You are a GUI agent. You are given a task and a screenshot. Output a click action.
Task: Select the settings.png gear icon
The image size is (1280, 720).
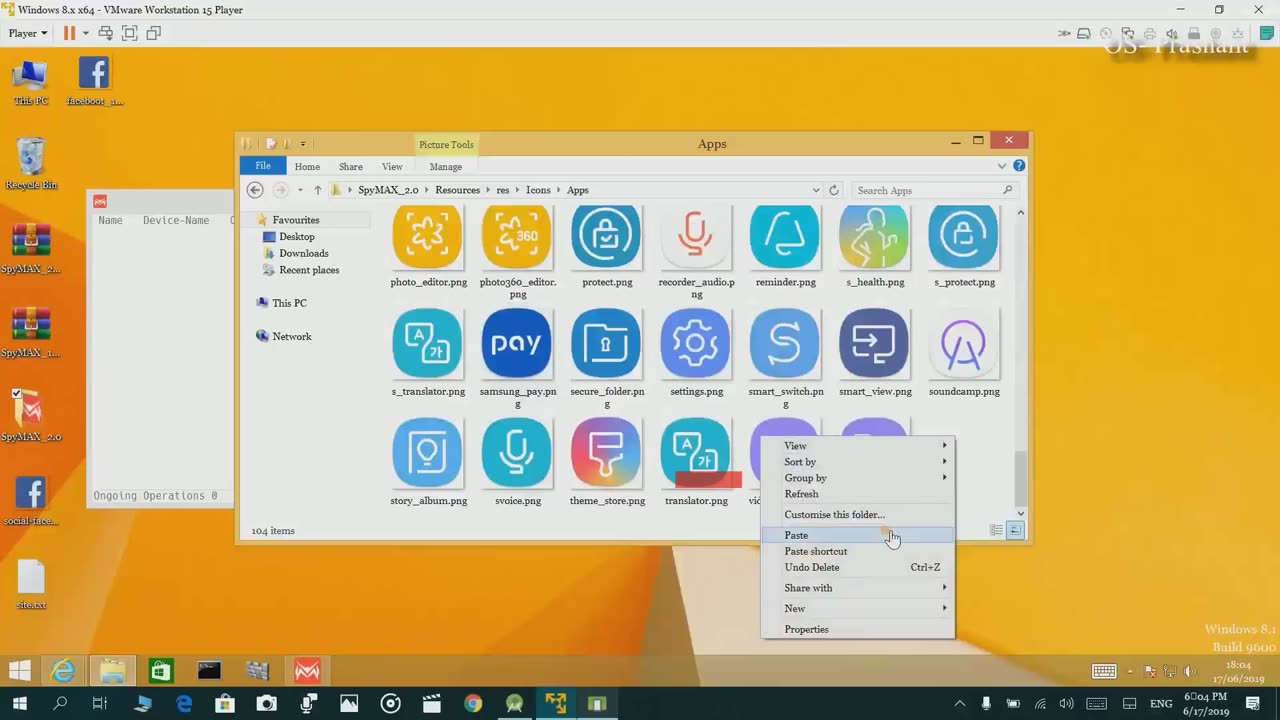pos(696,343)
